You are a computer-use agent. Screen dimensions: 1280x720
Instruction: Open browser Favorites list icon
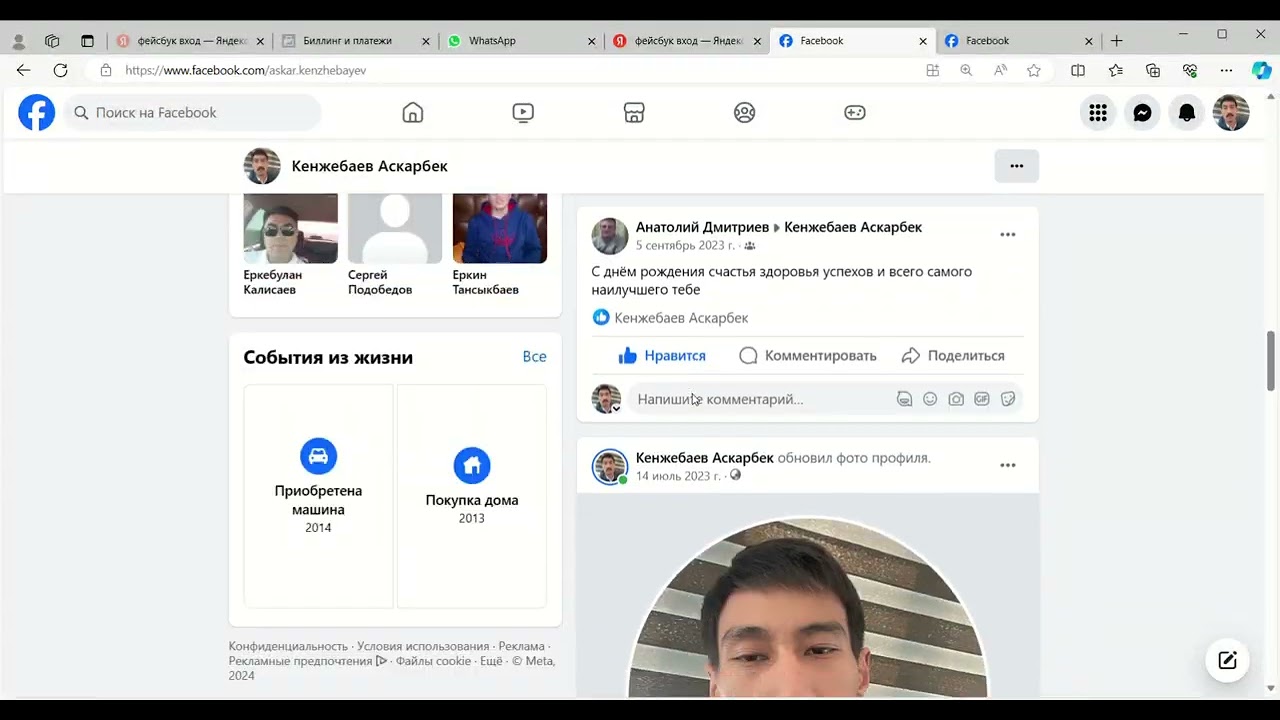[x=1116, y=71]
